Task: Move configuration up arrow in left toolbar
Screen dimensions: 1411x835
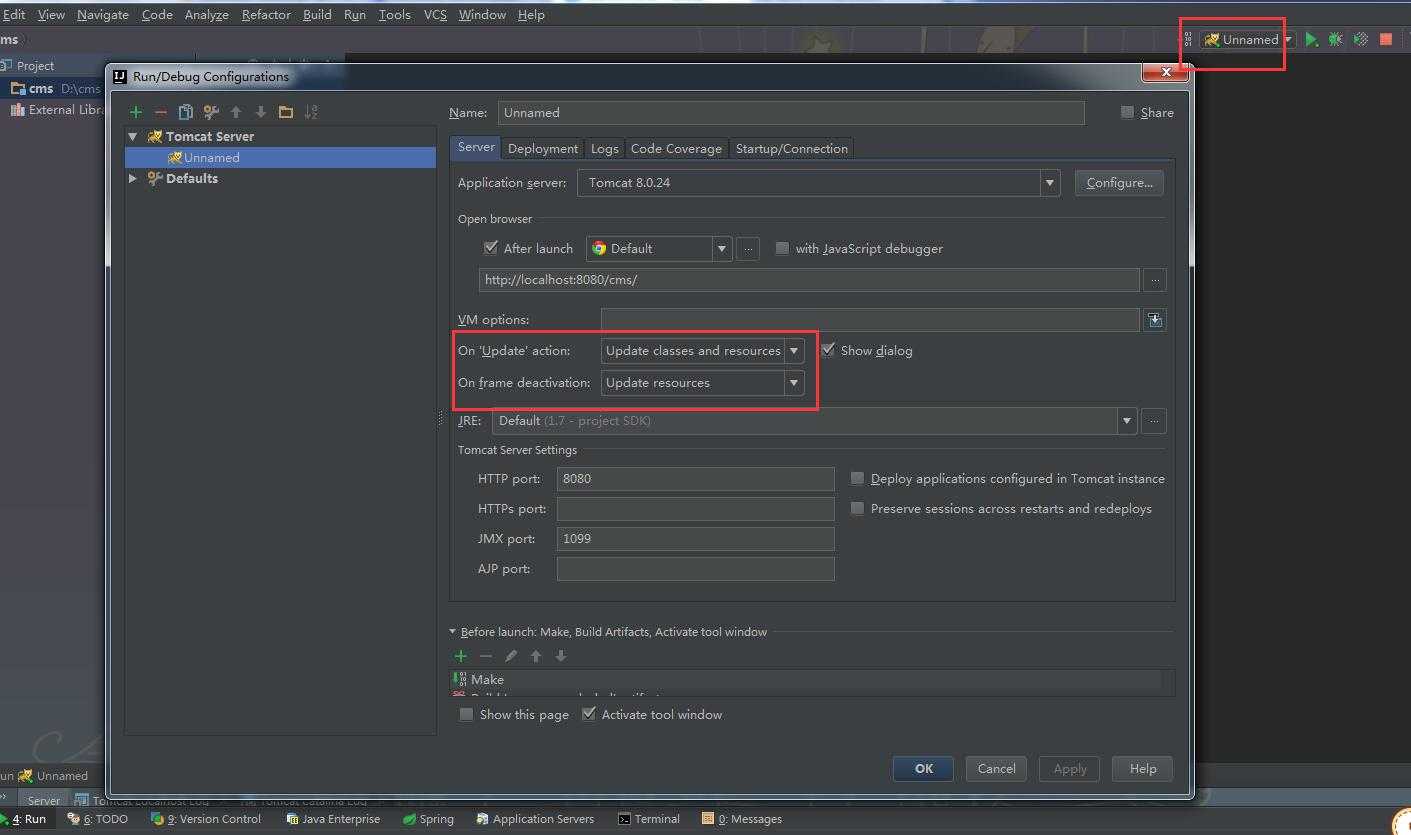Action: click(x=236, y=112)
